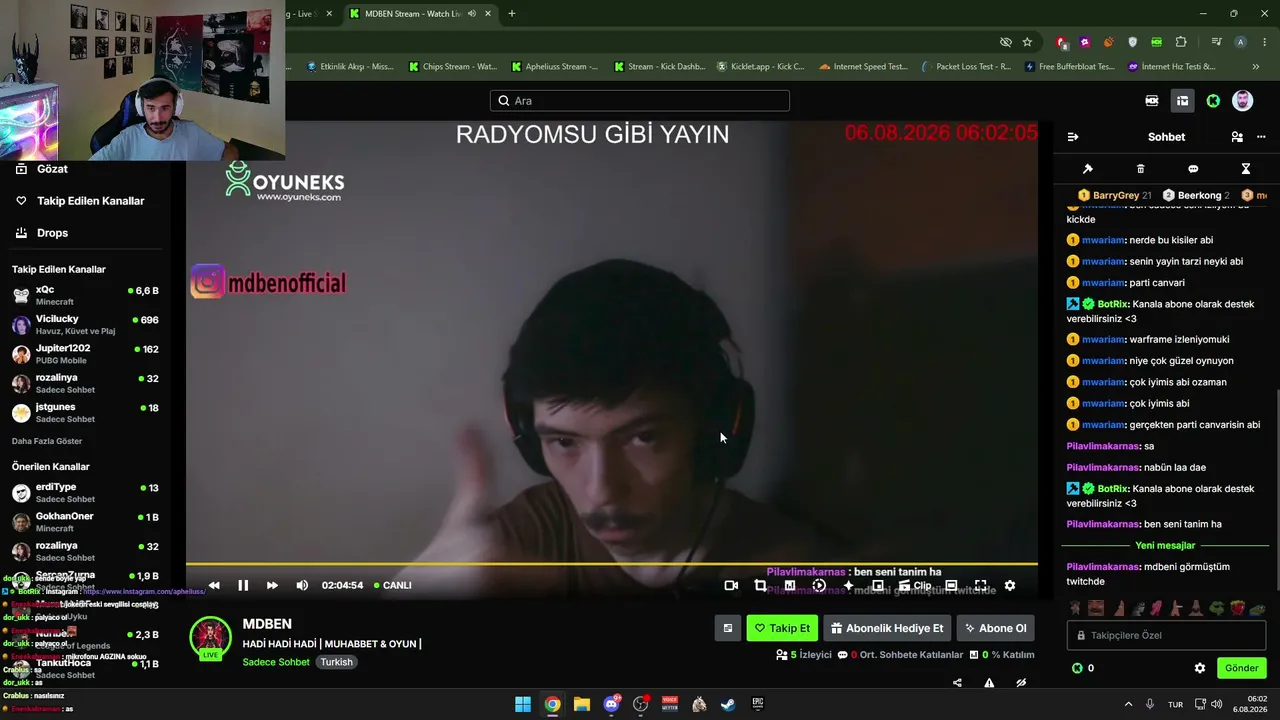Viewport: 1280px width, 720px height.
Task: Open the chat users list icon
Action: pos(1237,137)
